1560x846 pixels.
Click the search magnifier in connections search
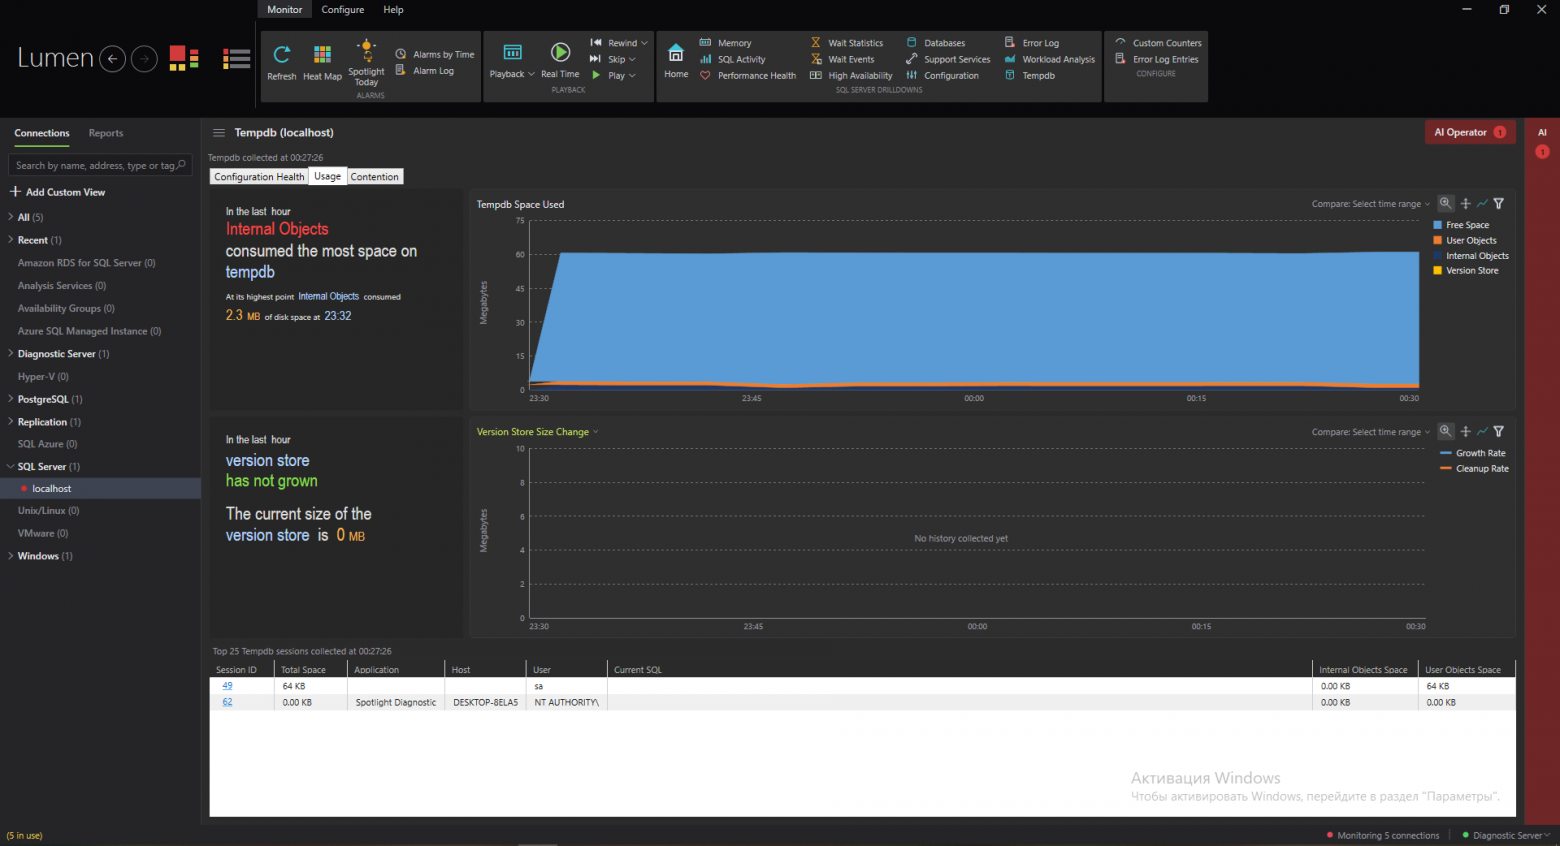(181, 165)
